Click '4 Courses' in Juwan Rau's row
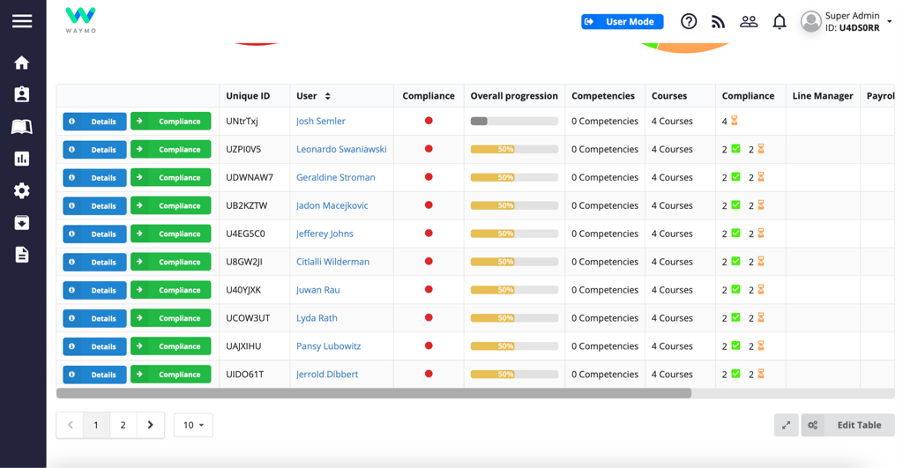Screen dimensions: 904x468 pos(672,290)
